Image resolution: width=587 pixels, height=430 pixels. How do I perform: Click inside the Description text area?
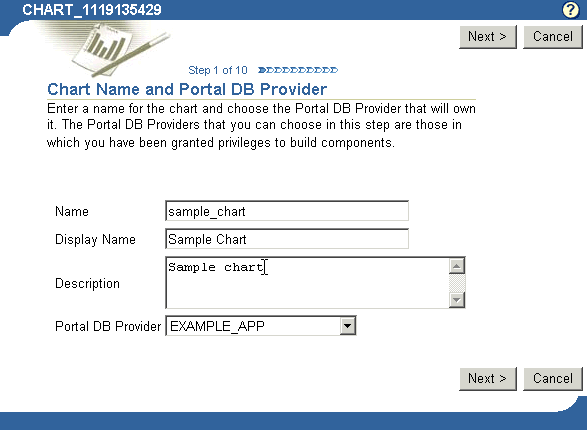pyautogui.click(x=307, y=283)
